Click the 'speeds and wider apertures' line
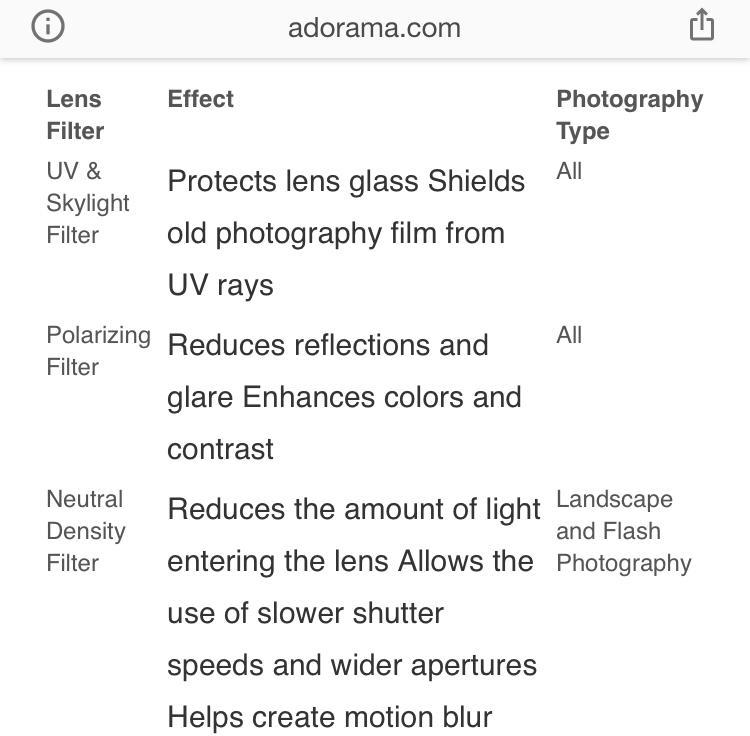This screenshot has width=750, height=736. click(x=352, y=665)
